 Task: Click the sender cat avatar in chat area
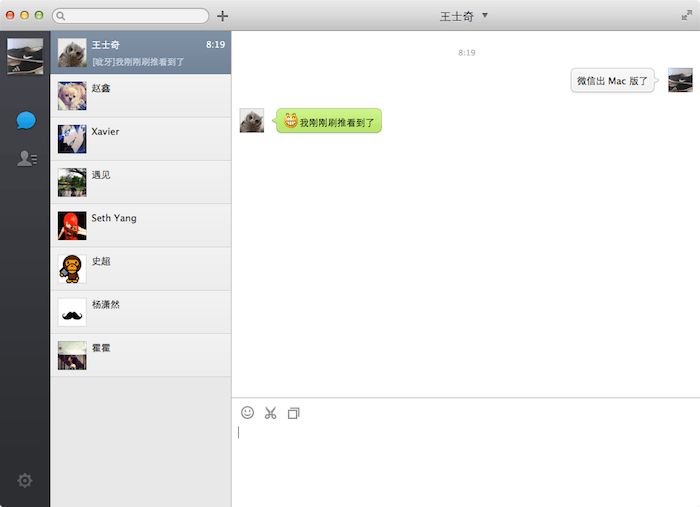[252, 121]
